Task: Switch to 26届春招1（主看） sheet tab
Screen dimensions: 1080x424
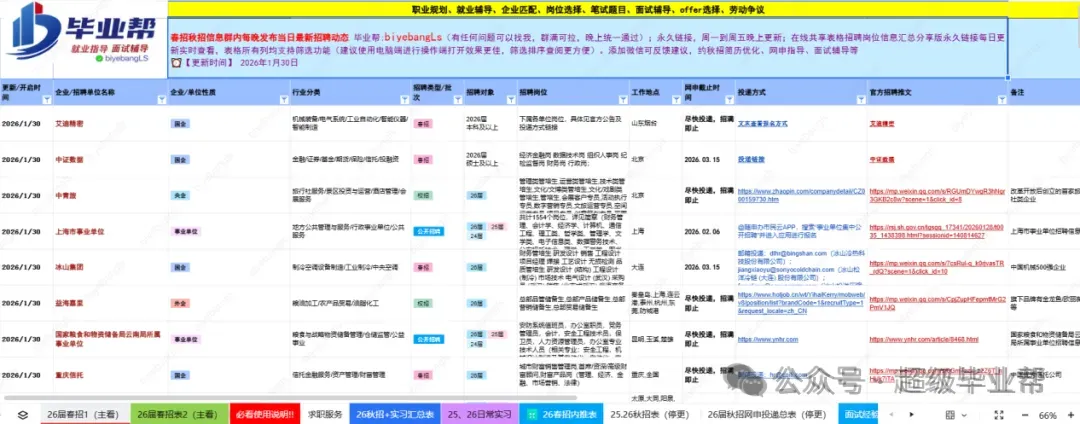Action: (83, 415)
